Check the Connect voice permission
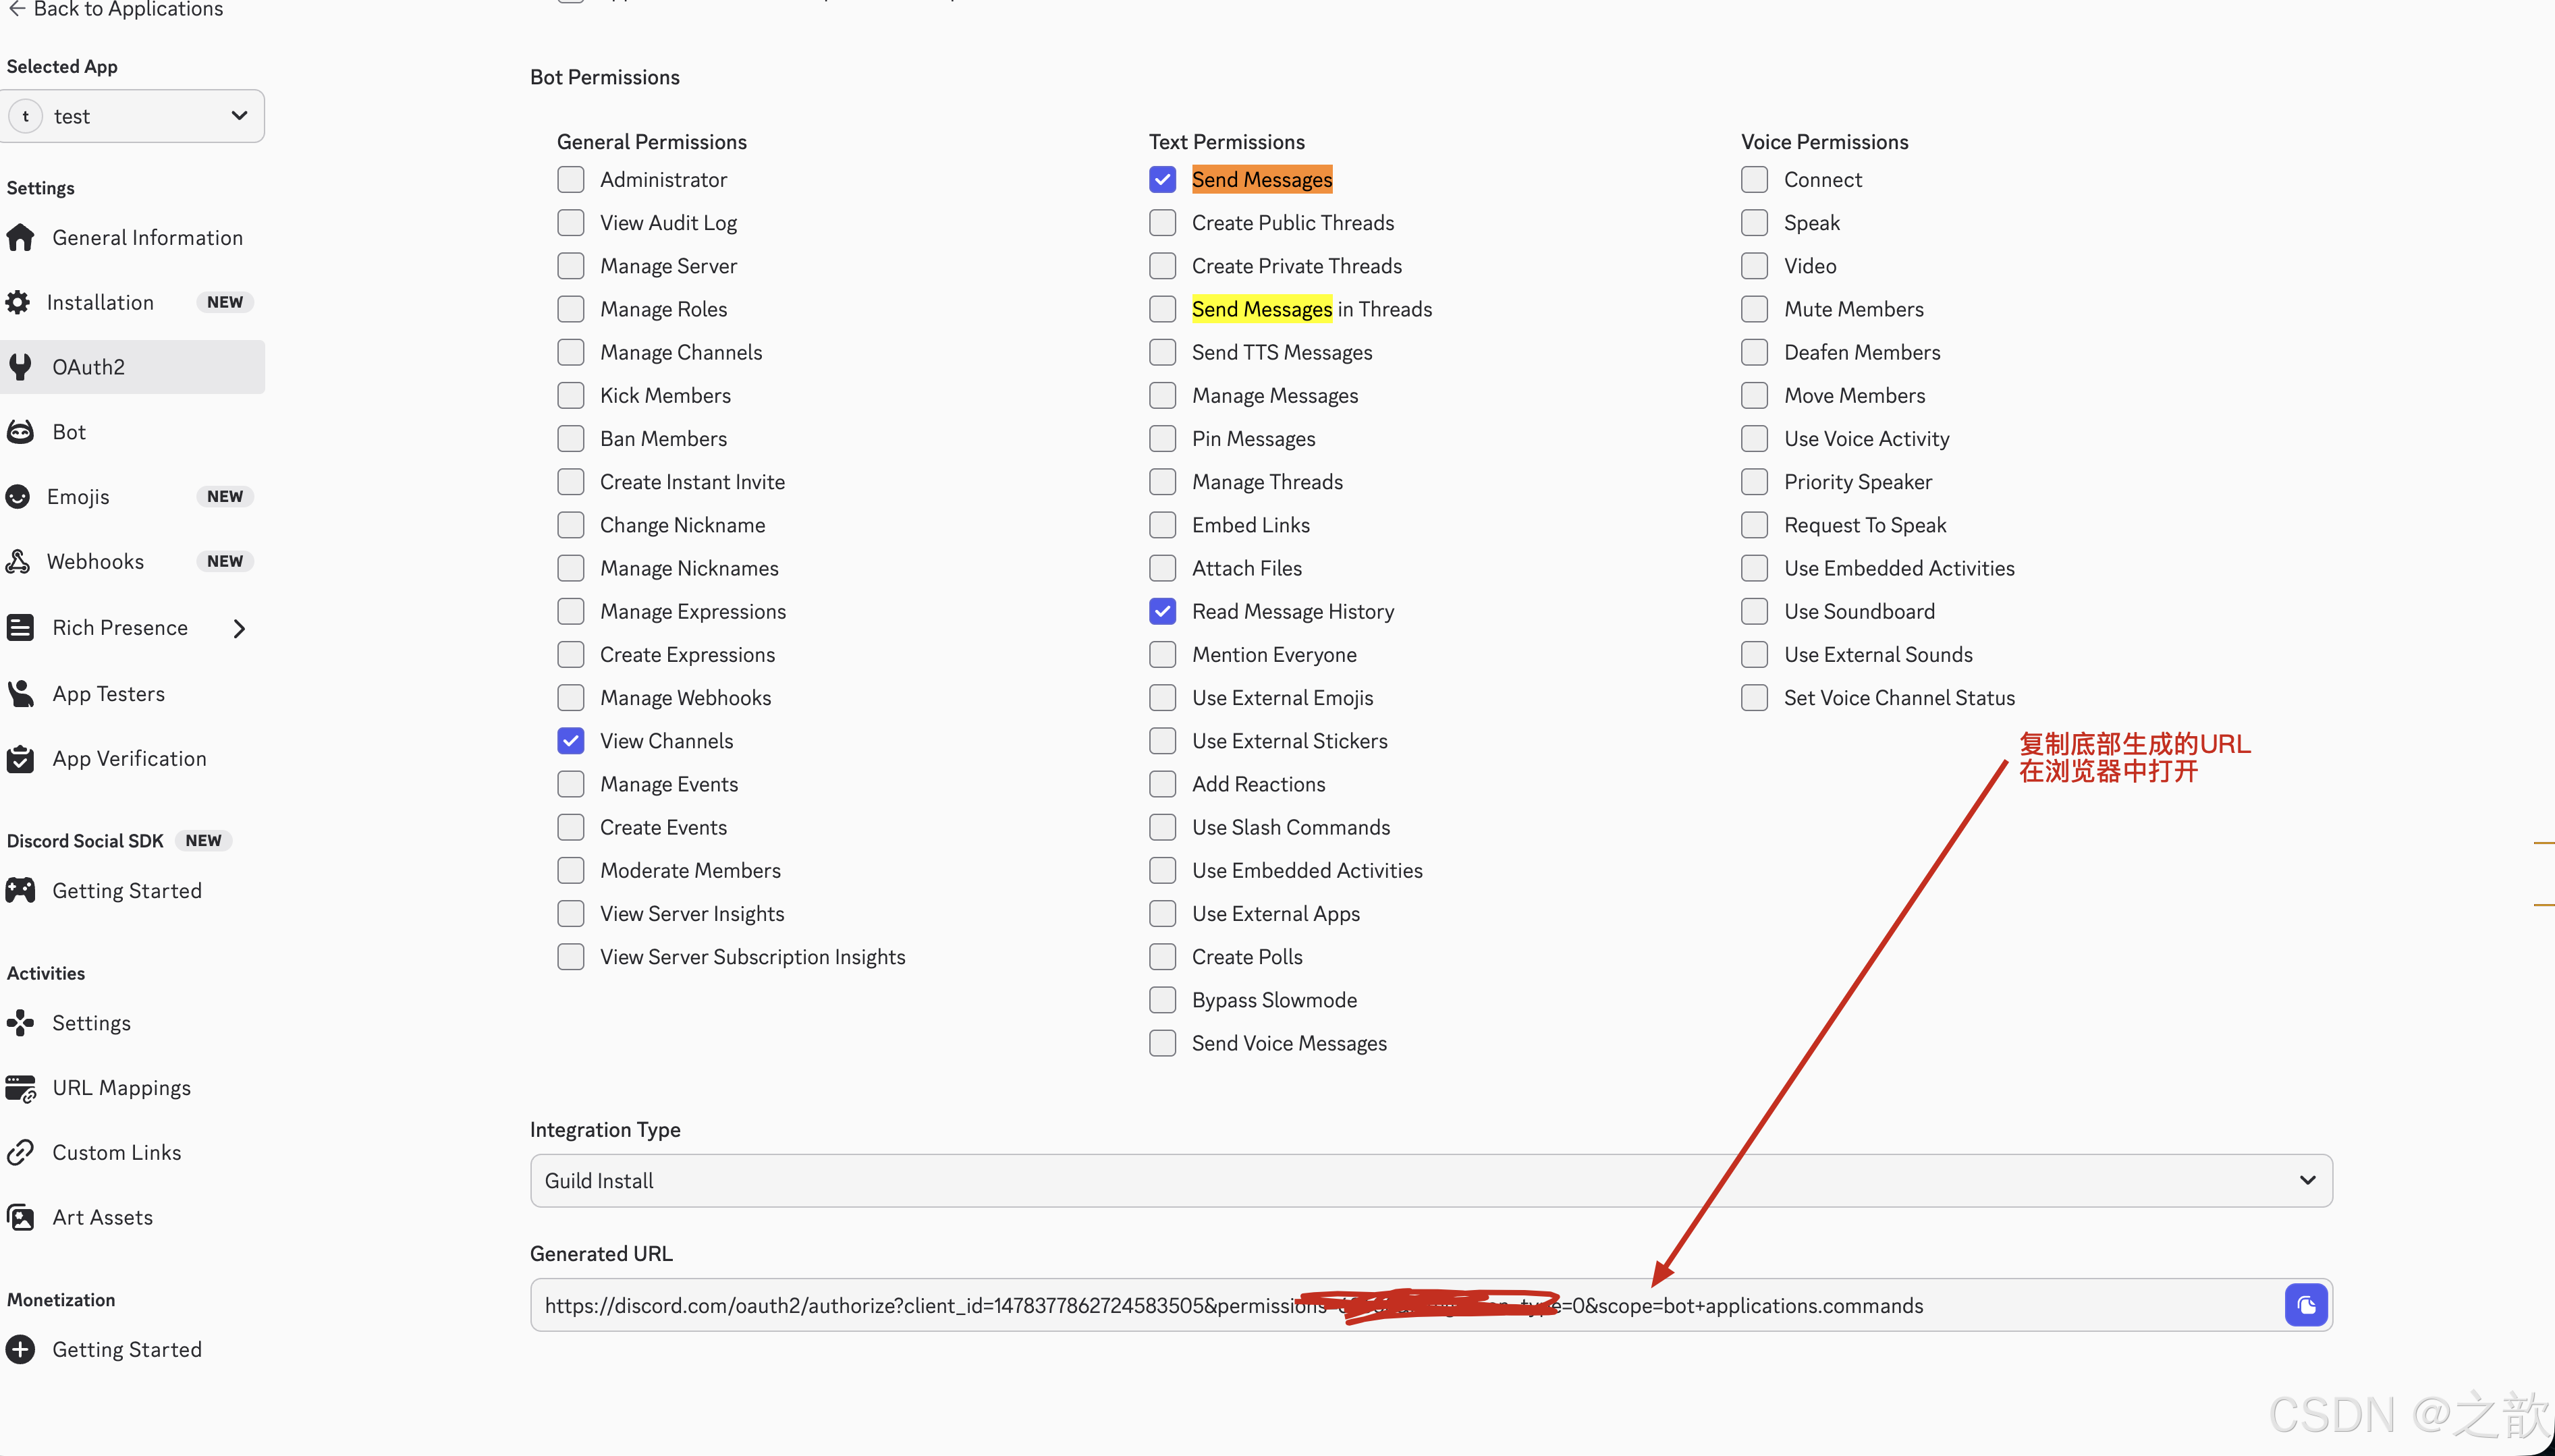2555x1456 pixels. (x=1754, y=180)
